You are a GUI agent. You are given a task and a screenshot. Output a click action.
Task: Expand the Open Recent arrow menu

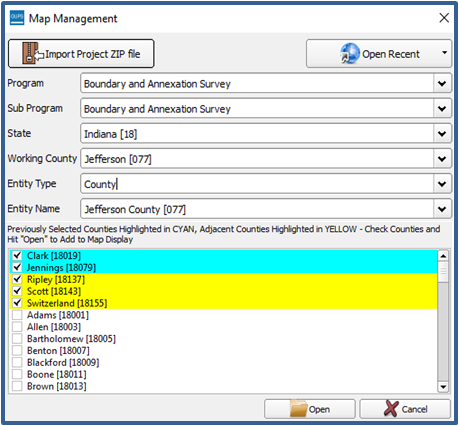click(x=444, y=53)
